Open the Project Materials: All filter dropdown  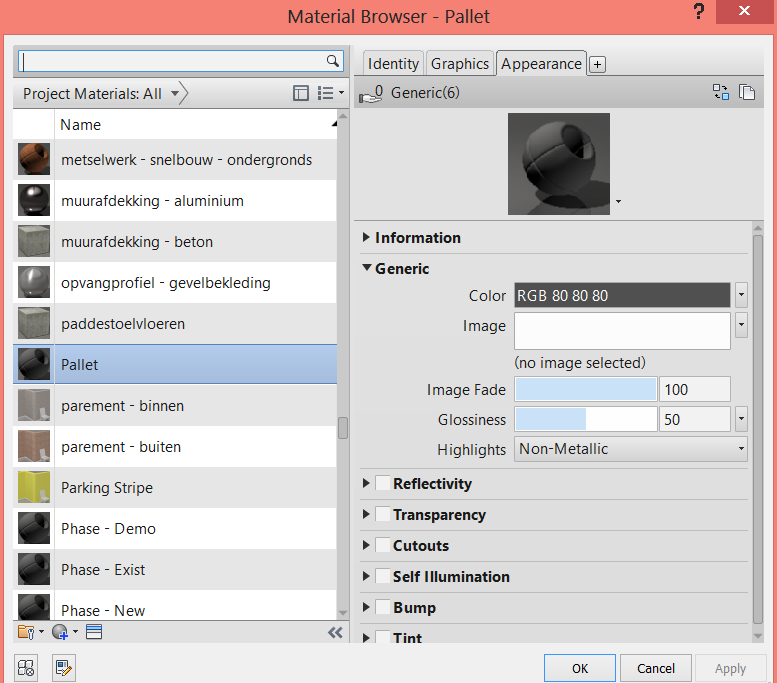coord(175,94)
